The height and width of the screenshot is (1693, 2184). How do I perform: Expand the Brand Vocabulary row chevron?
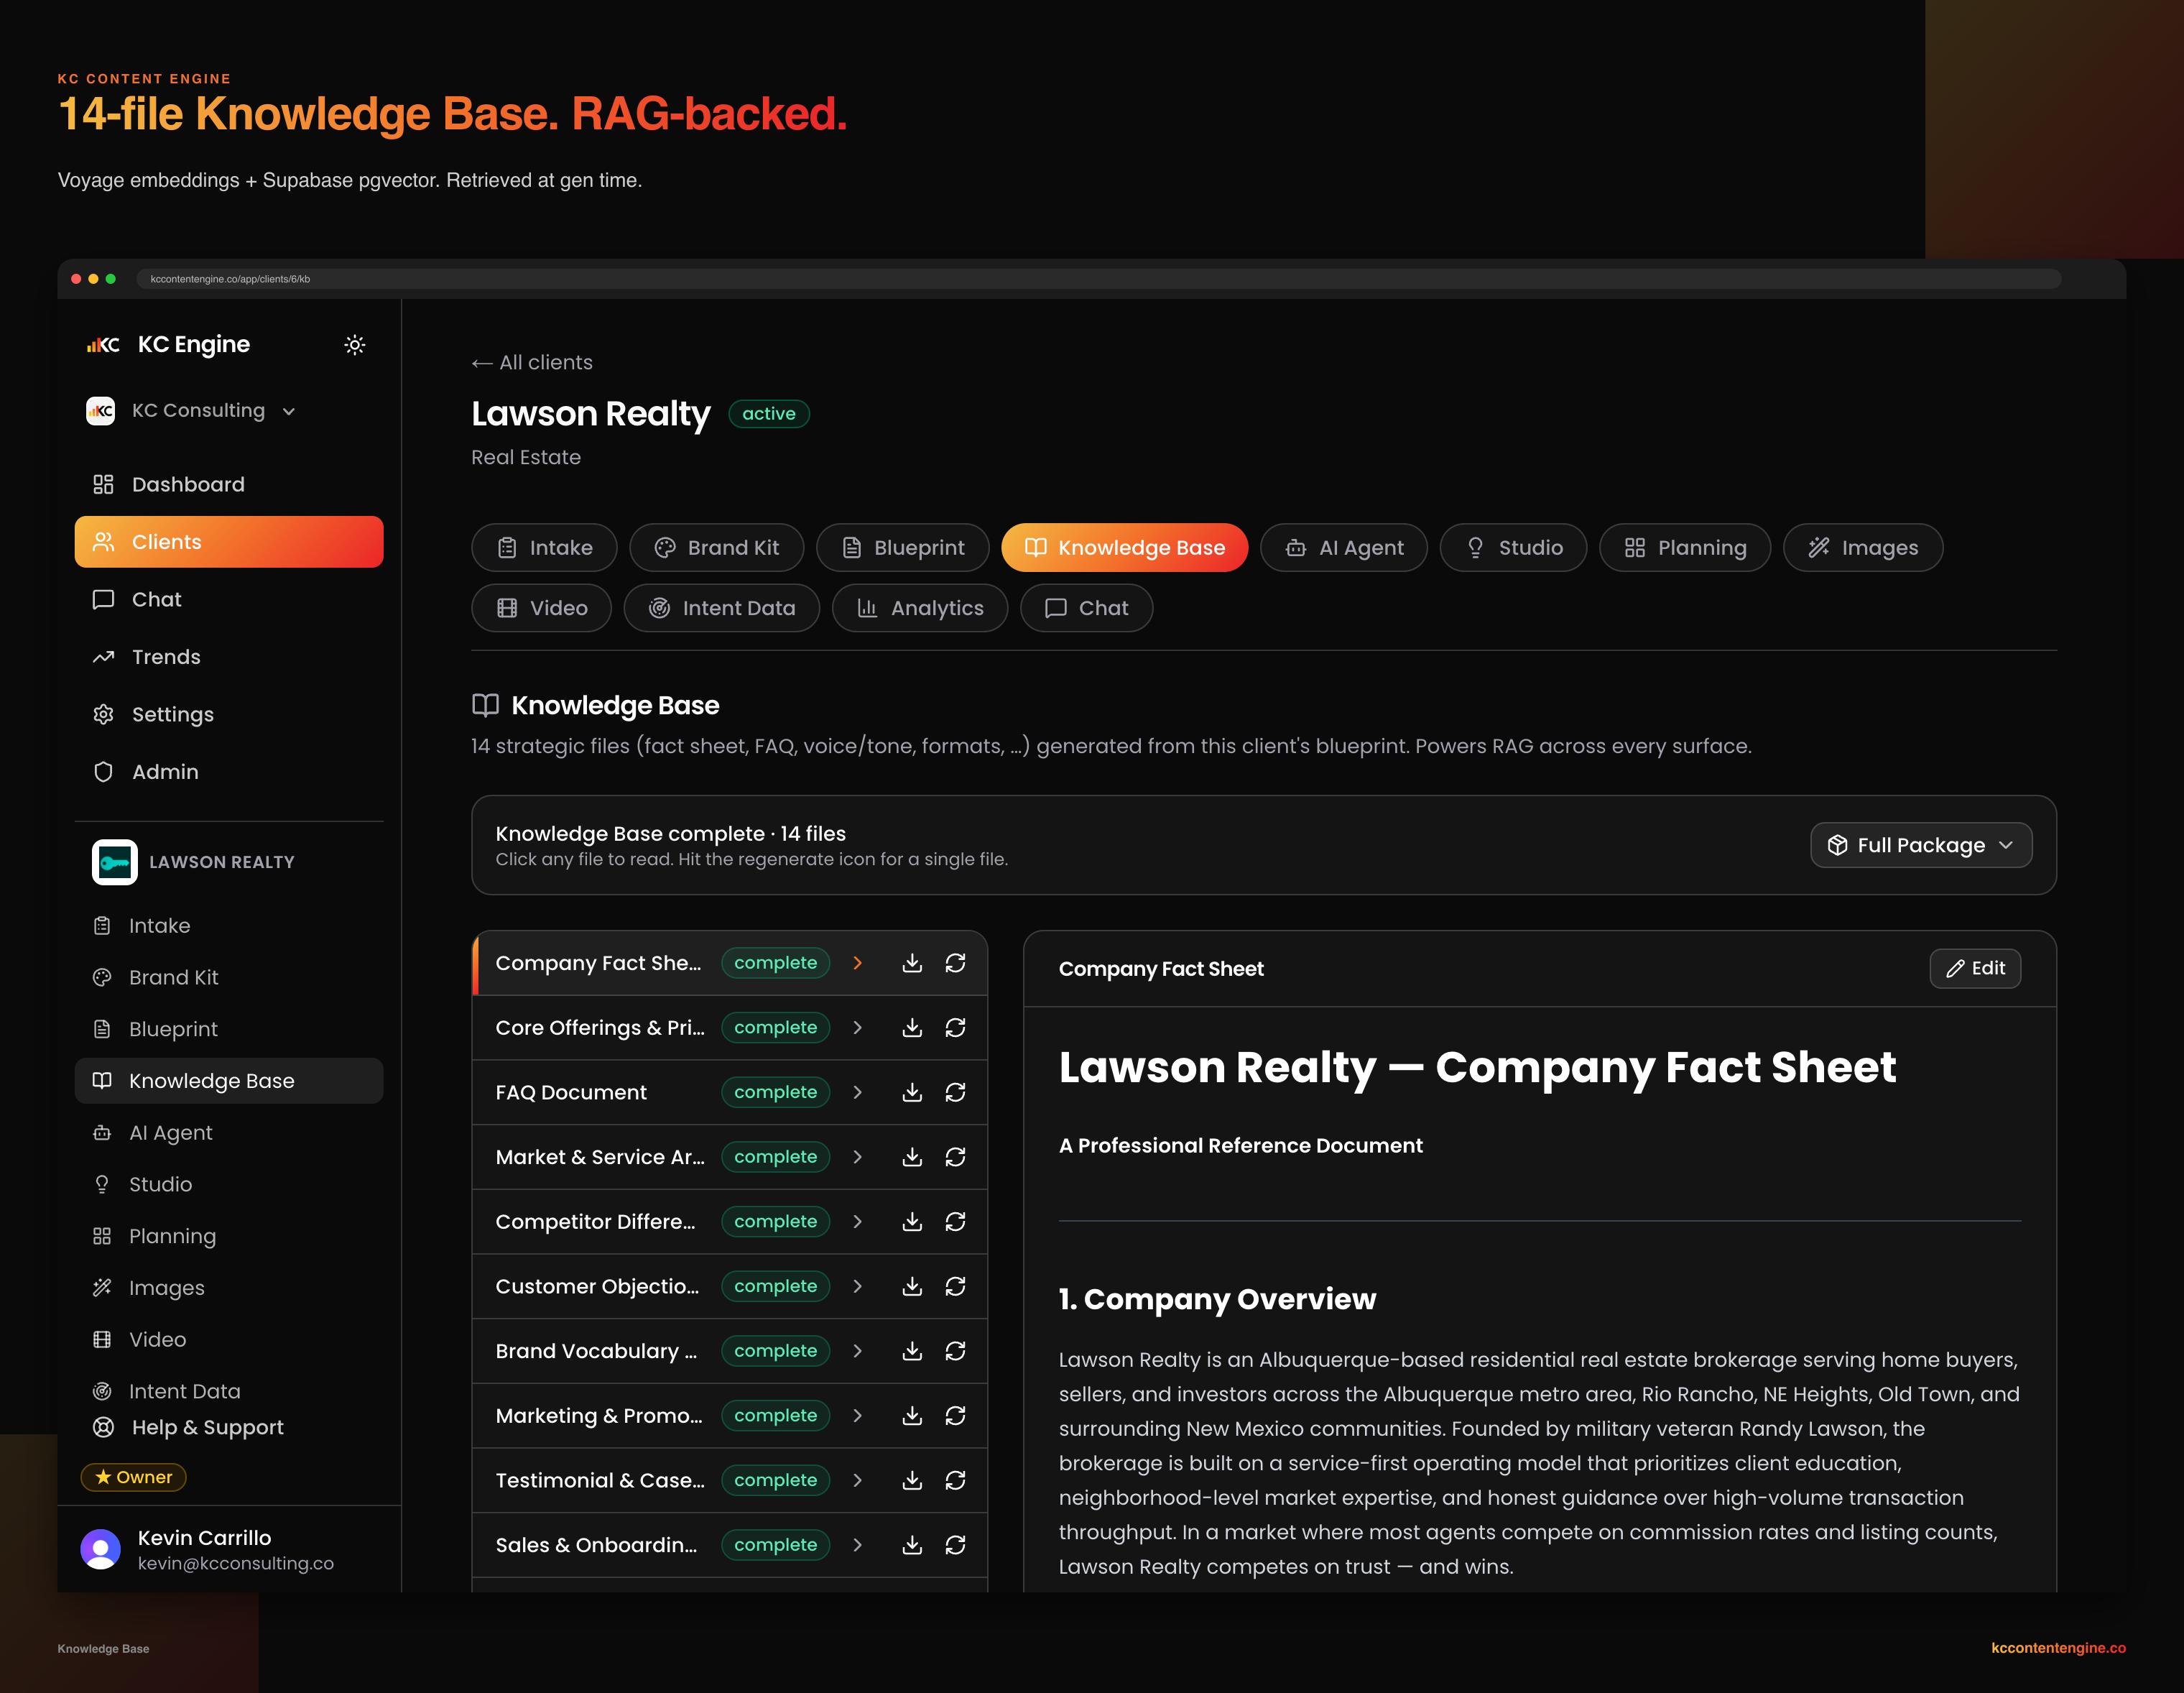tap(857, 1351)
